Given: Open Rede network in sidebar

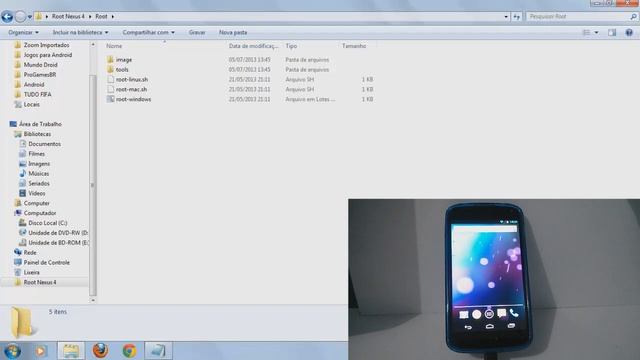Looking at the screenshot, I should (30, 253).
